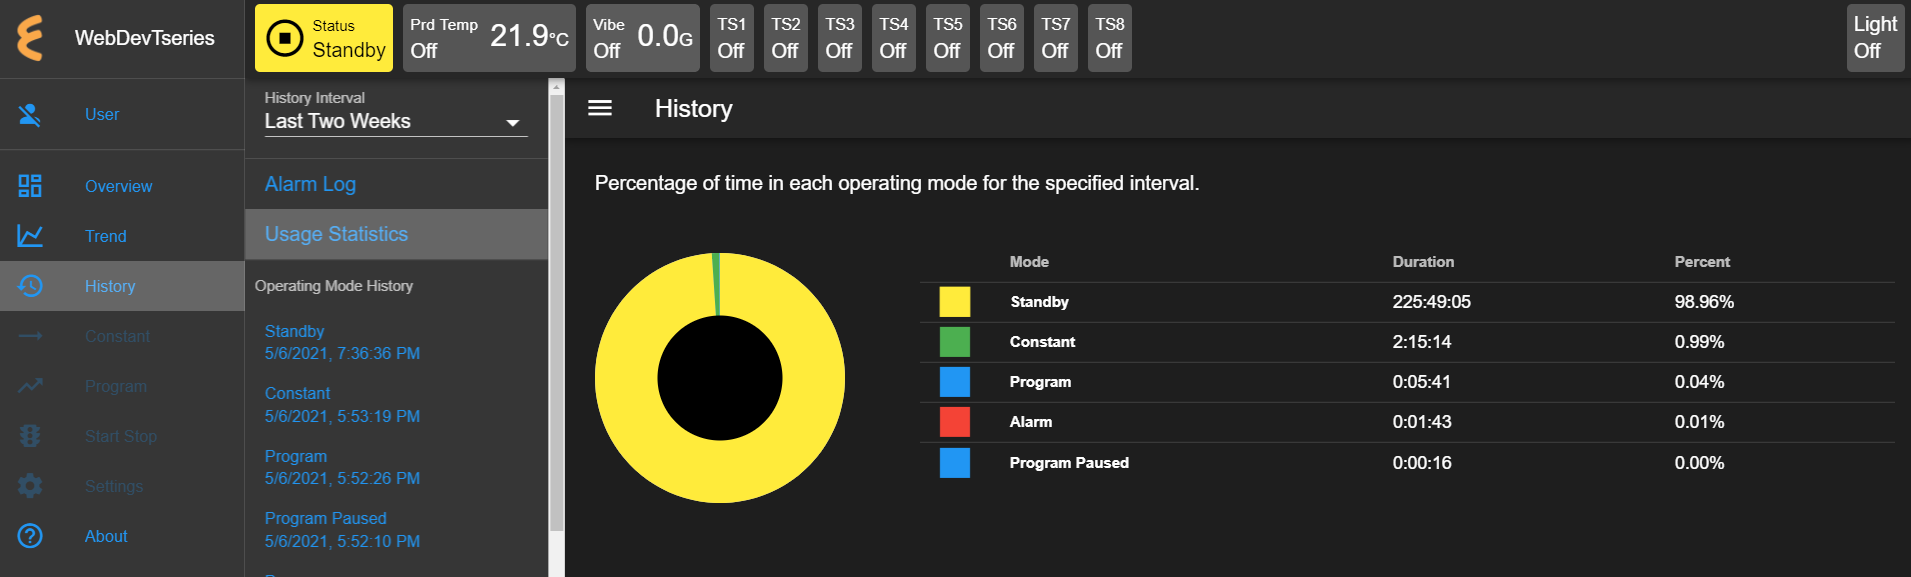The height and width of the screenshot is (577, 1911).
Task: Click the 98.96% percent value
Action: 1704,302
